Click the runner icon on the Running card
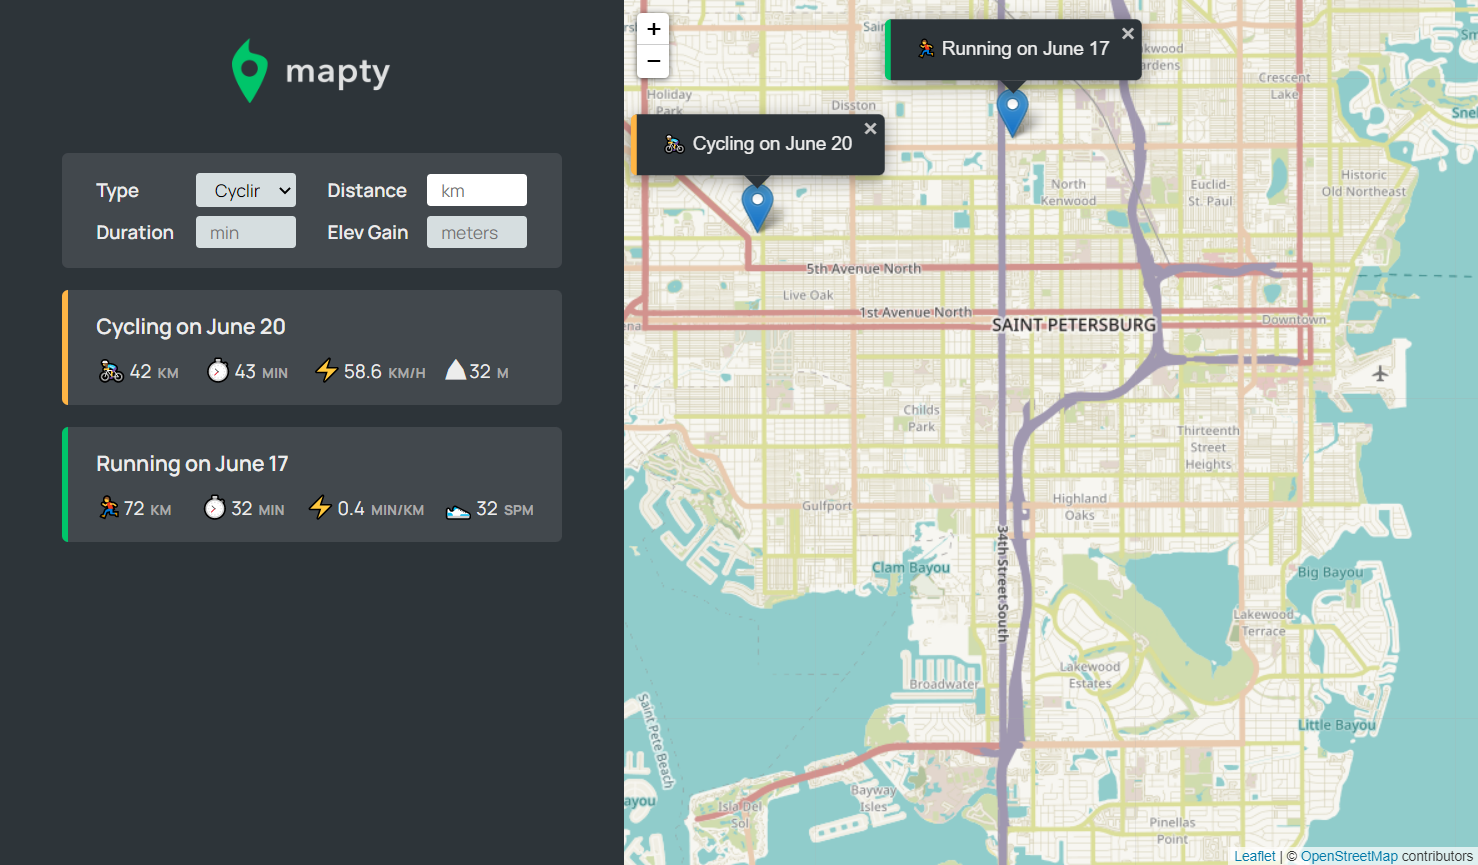 pos(110,507)
